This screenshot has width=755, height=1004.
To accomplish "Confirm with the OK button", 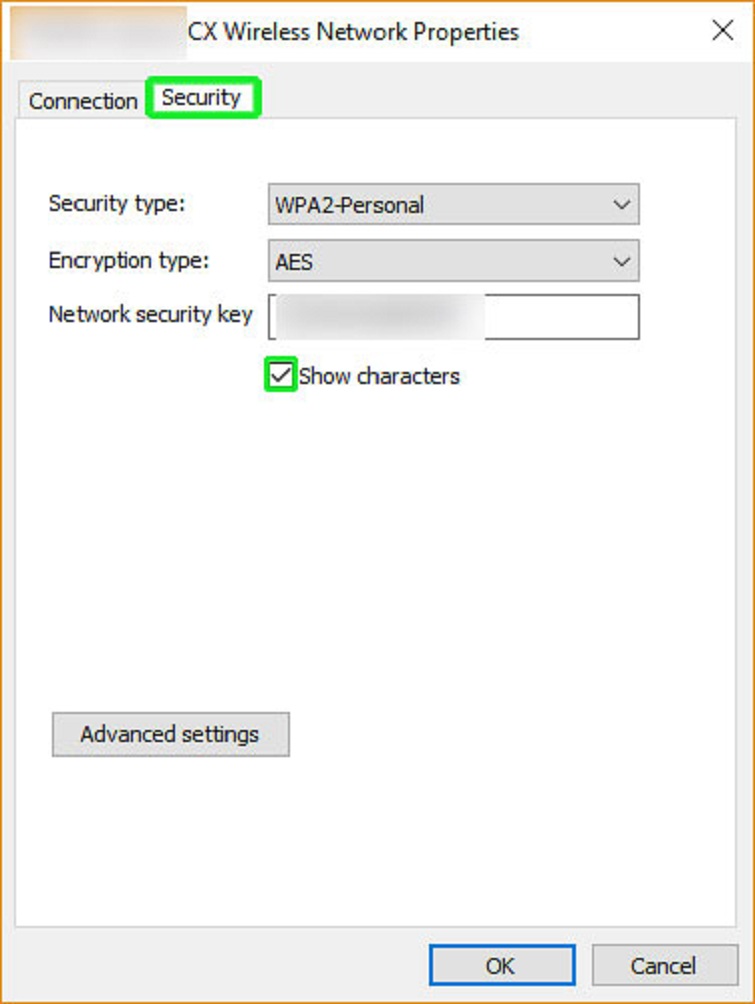I will click(x=501, y=966).
